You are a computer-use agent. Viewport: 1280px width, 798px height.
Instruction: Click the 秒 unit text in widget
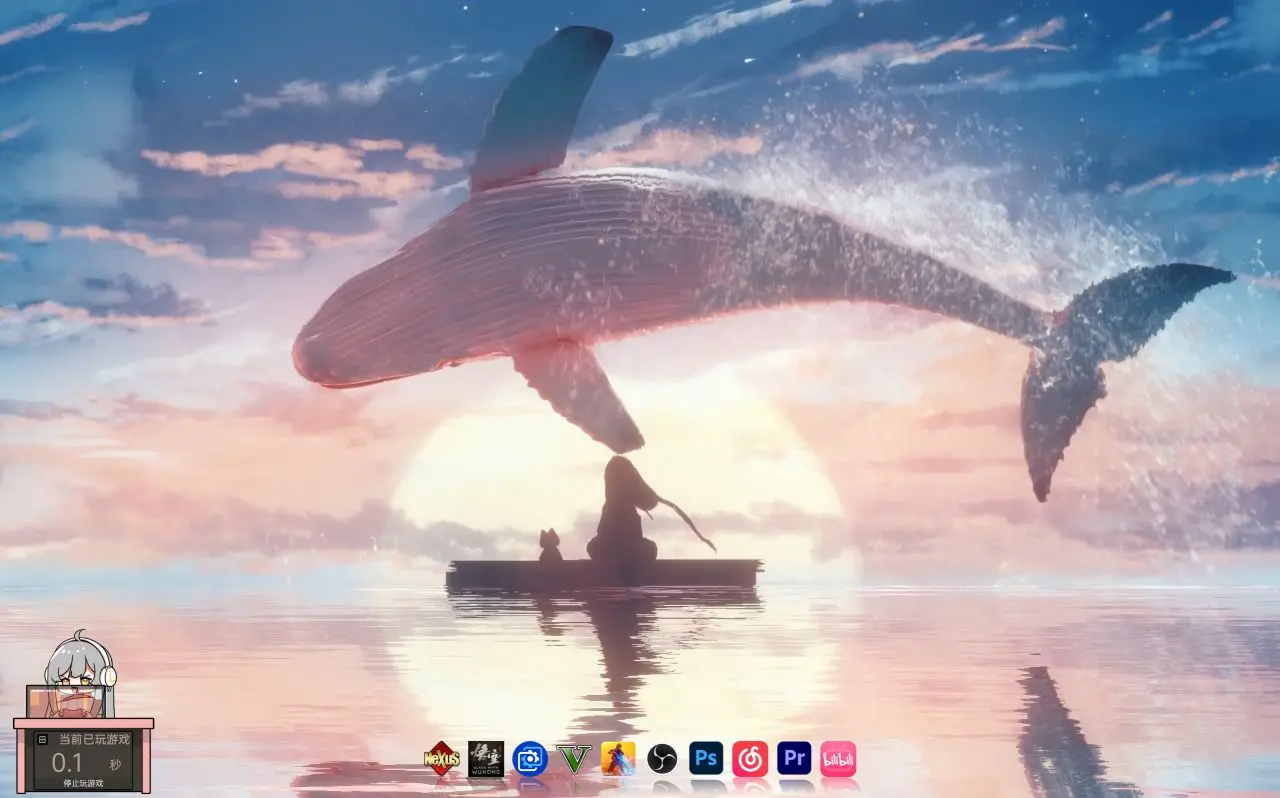tap(116, 765)
